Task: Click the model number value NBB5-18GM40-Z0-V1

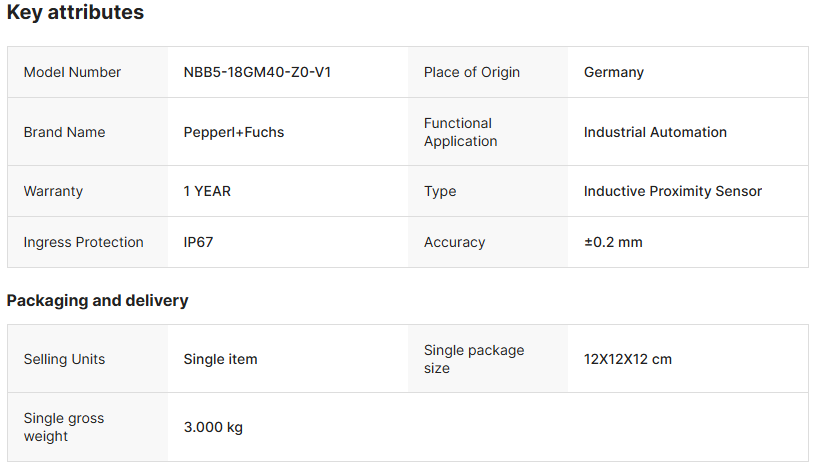Action: point(257,72)
